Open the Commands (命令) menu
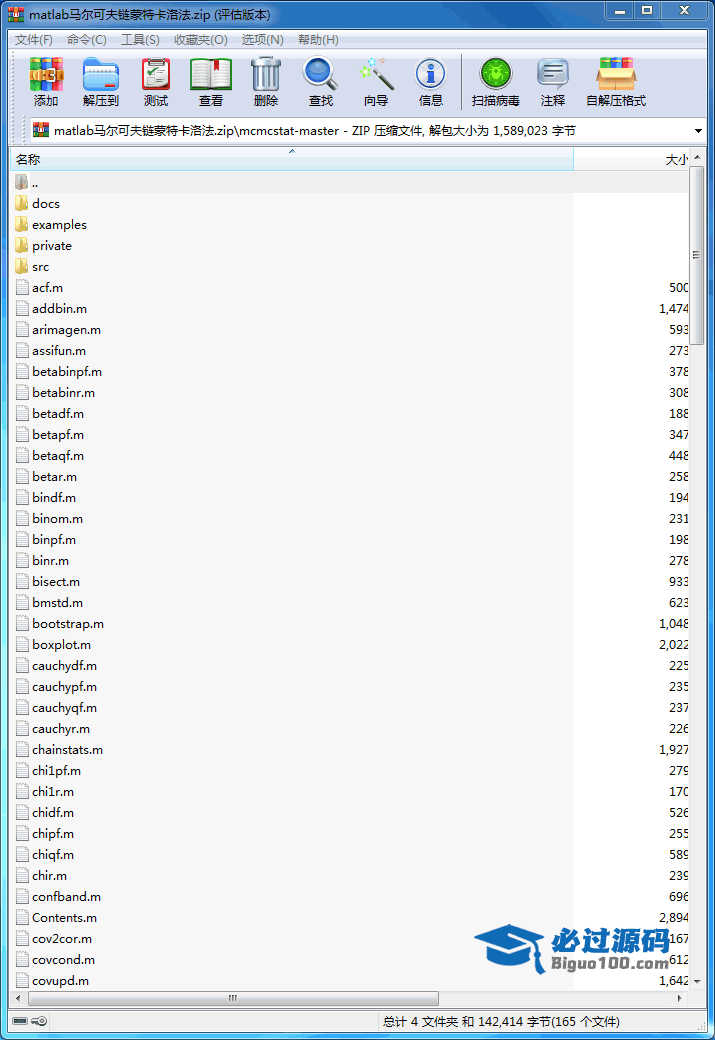The width and height of the screenshot is (715, 1040). 87,40
